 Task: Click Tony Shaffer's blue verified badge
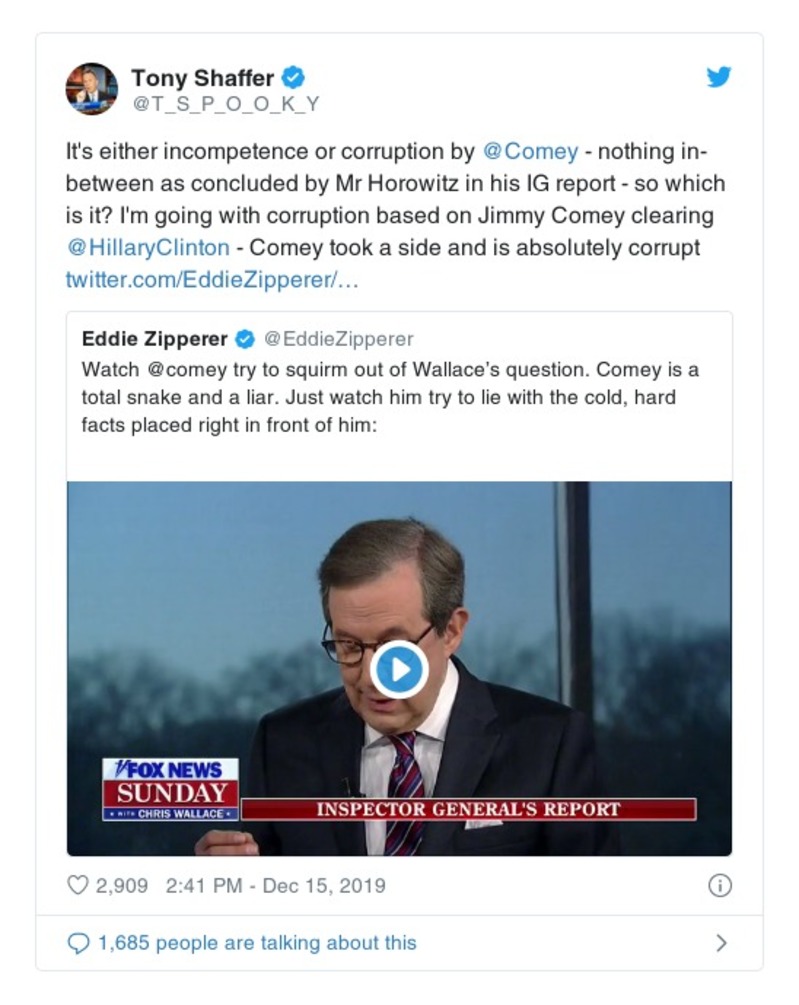click(292, 77)
